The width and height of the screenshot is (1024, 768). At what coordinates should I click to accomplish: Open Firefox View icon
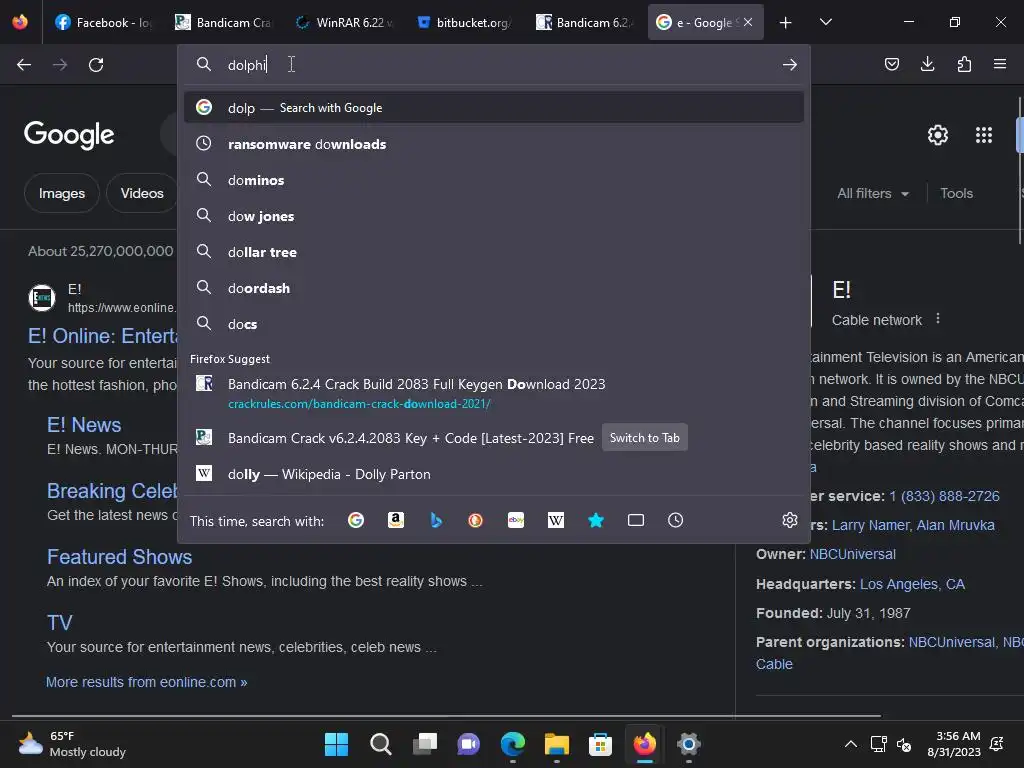click(x=20, y=22)
